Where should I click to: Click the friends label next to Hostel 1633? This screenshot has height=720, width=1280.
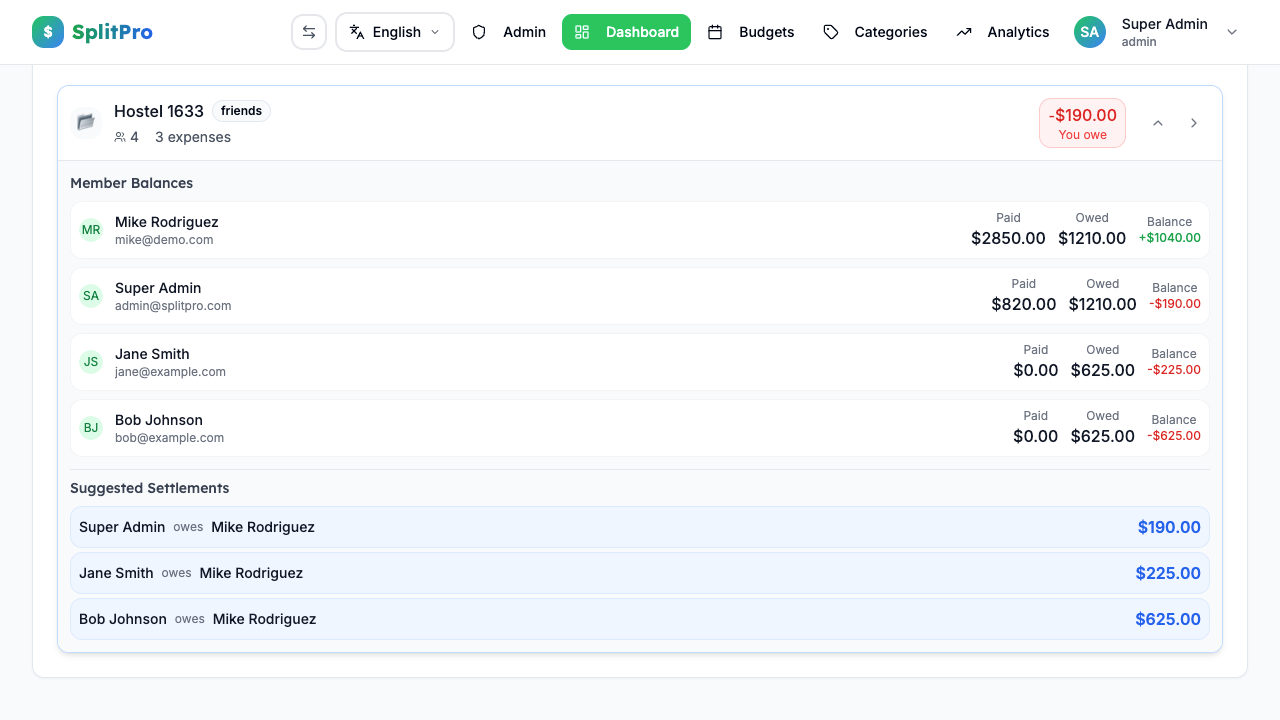[x=241, y=111]
